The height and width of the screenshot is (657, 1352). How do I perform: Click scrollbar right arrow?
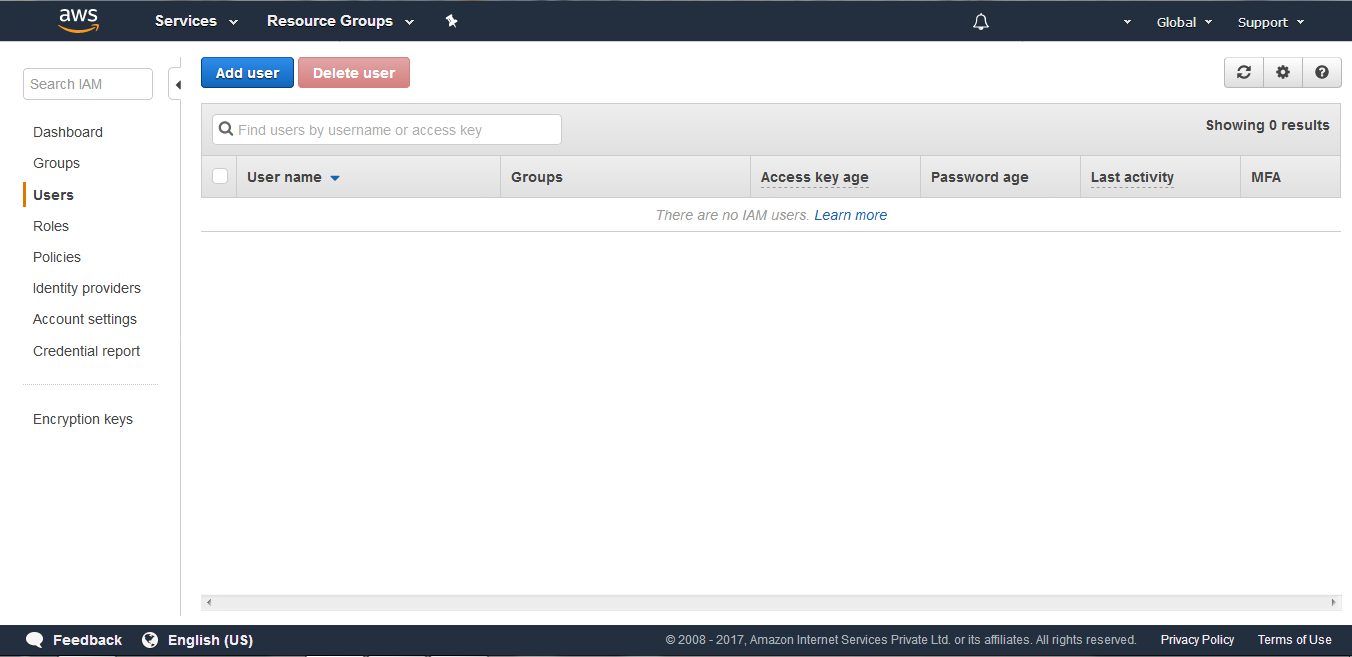click(x=1334, y=603)
